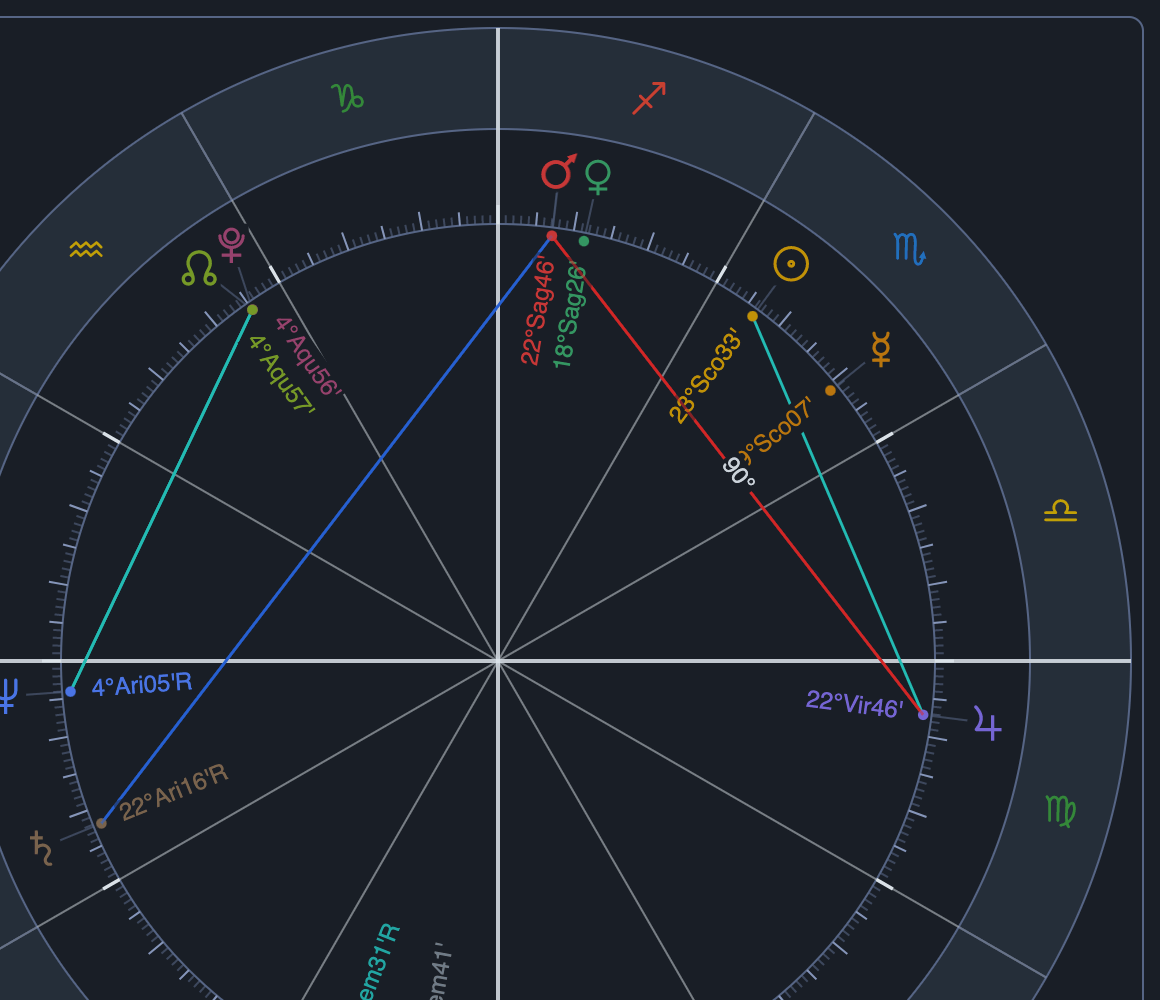This screenshot has height=1000, width=1160.
Task: Click the red Mars position dot
Action: point(552,236)
